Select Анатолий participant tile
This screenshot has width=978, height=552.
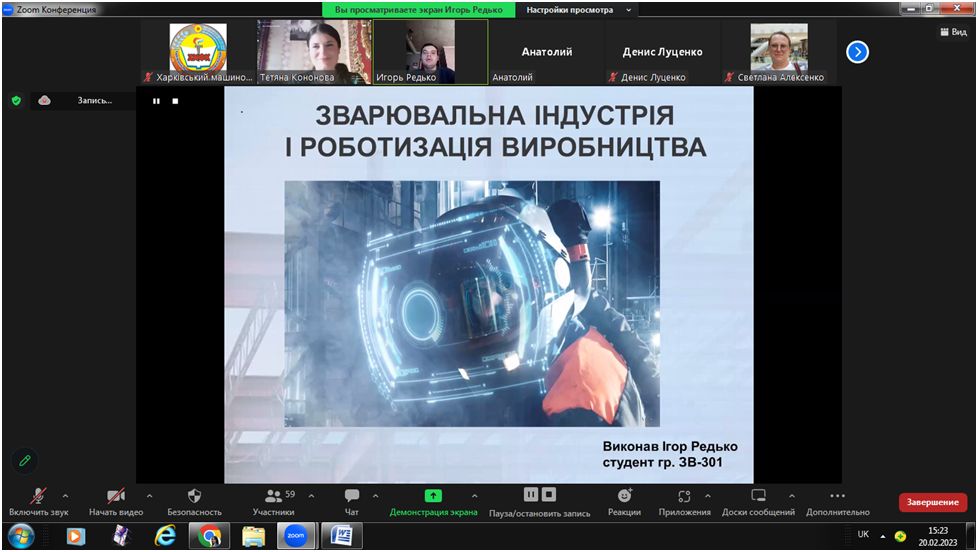tap(546, 52)
